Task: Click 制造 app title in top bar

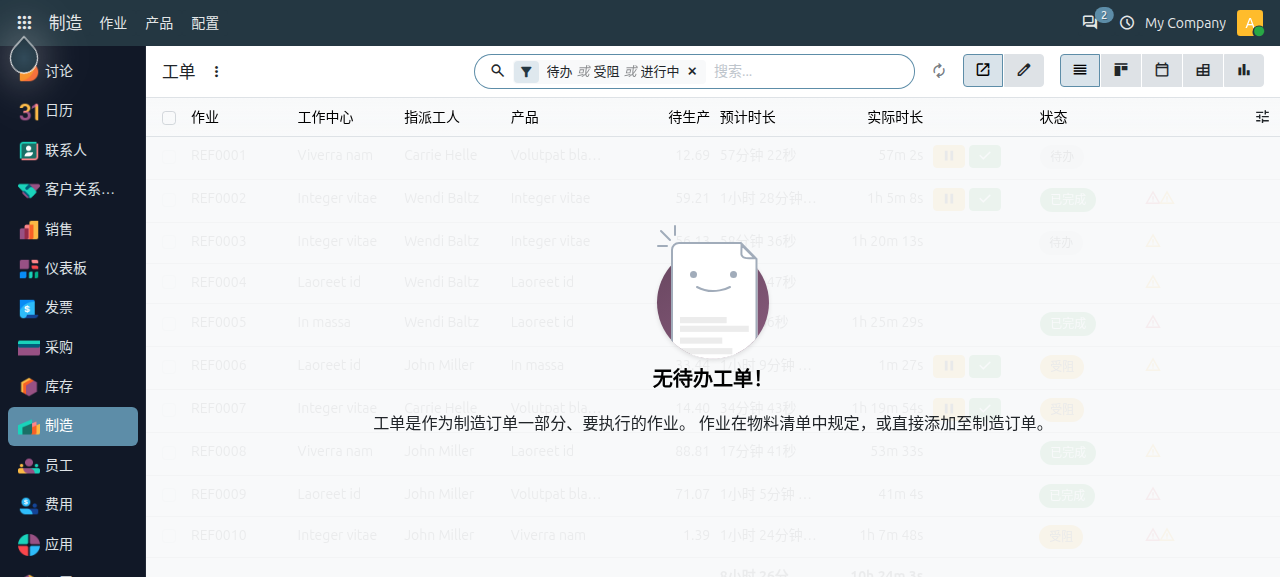Action: [66, 22]
